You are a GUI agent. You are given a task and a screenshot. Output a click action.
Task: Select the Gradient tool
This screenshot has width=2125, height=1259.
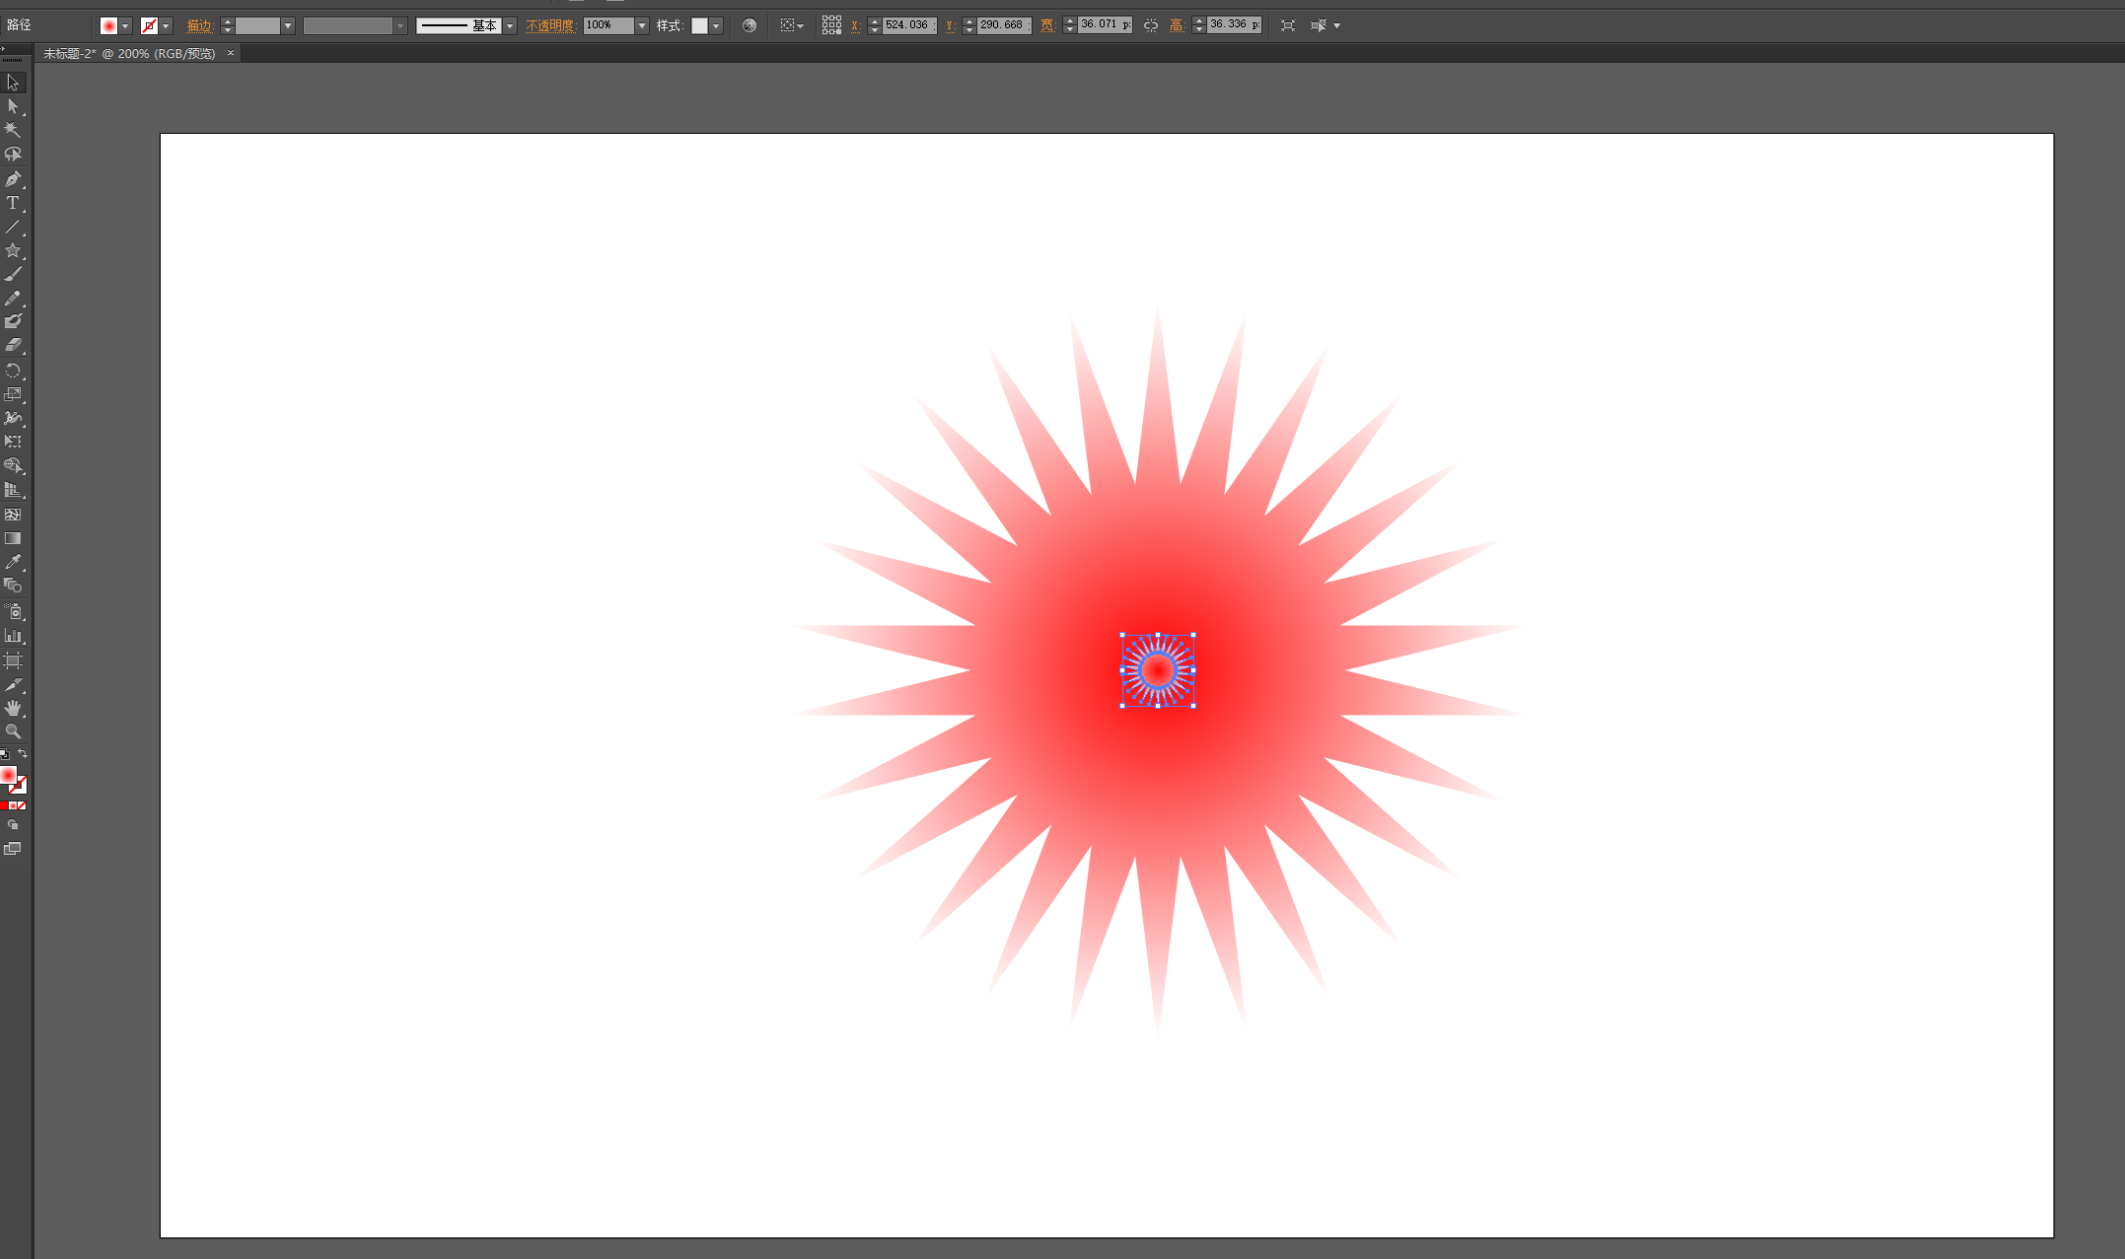pyautogui.click(x=13, y=538)
